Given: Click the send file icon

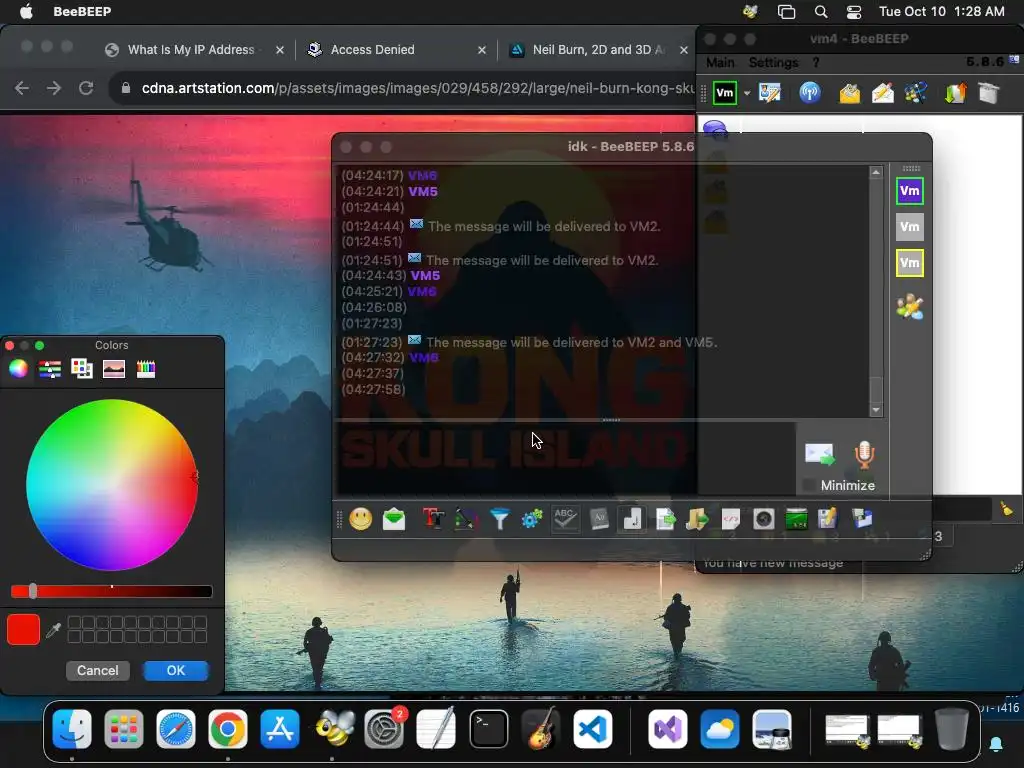Looking at the screenshot, I should click(x=665, y=519).
